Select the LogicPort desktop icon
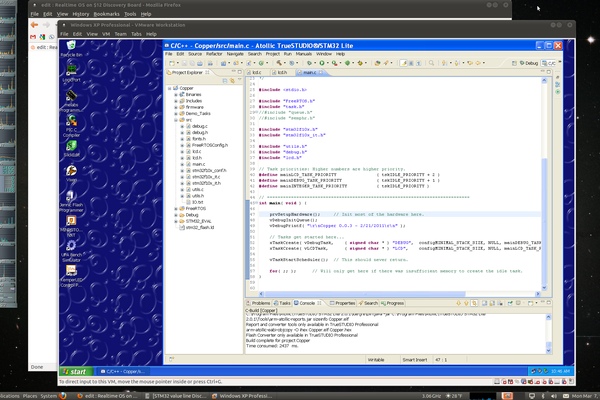 pos(71,73)
